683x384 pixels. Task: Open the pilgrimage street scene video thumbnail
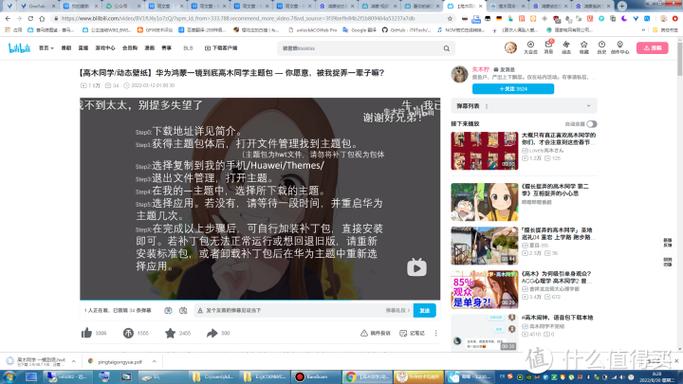tap(484, 246)
